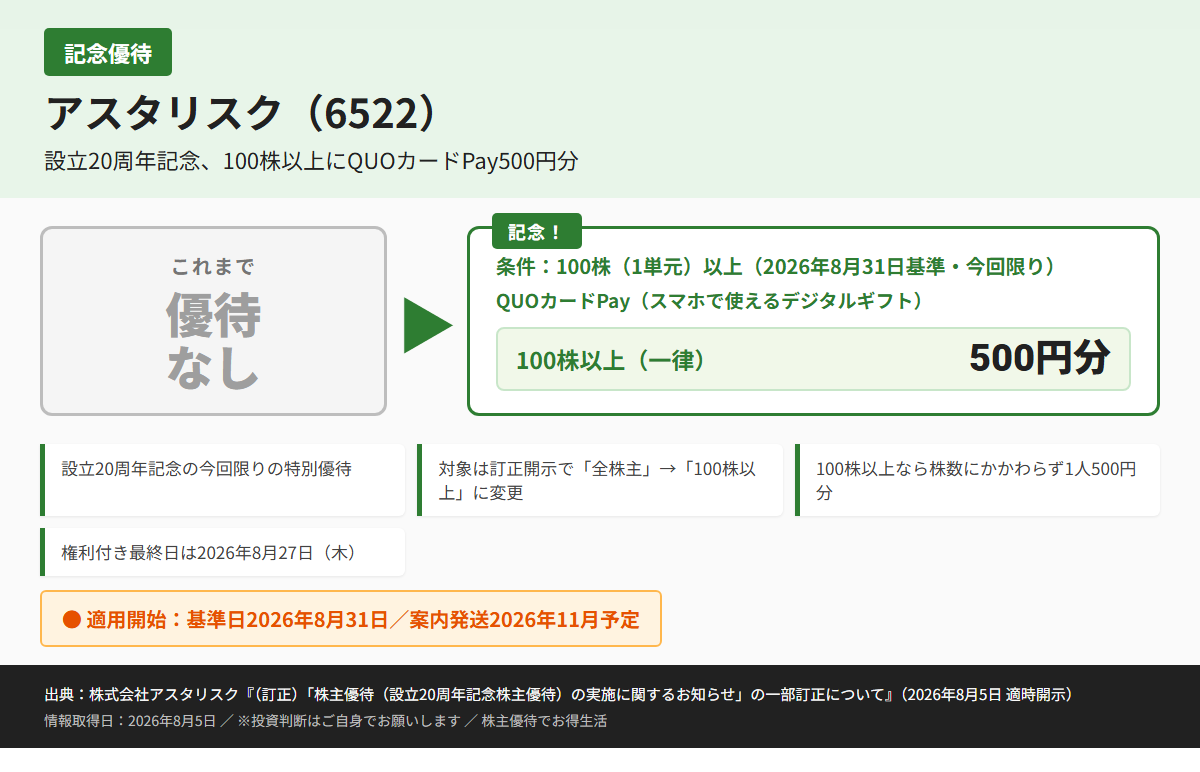Click the 出典：株式会社アスタリスク source line
Screen dimensions: 1200x772
(x=558, y=695)
